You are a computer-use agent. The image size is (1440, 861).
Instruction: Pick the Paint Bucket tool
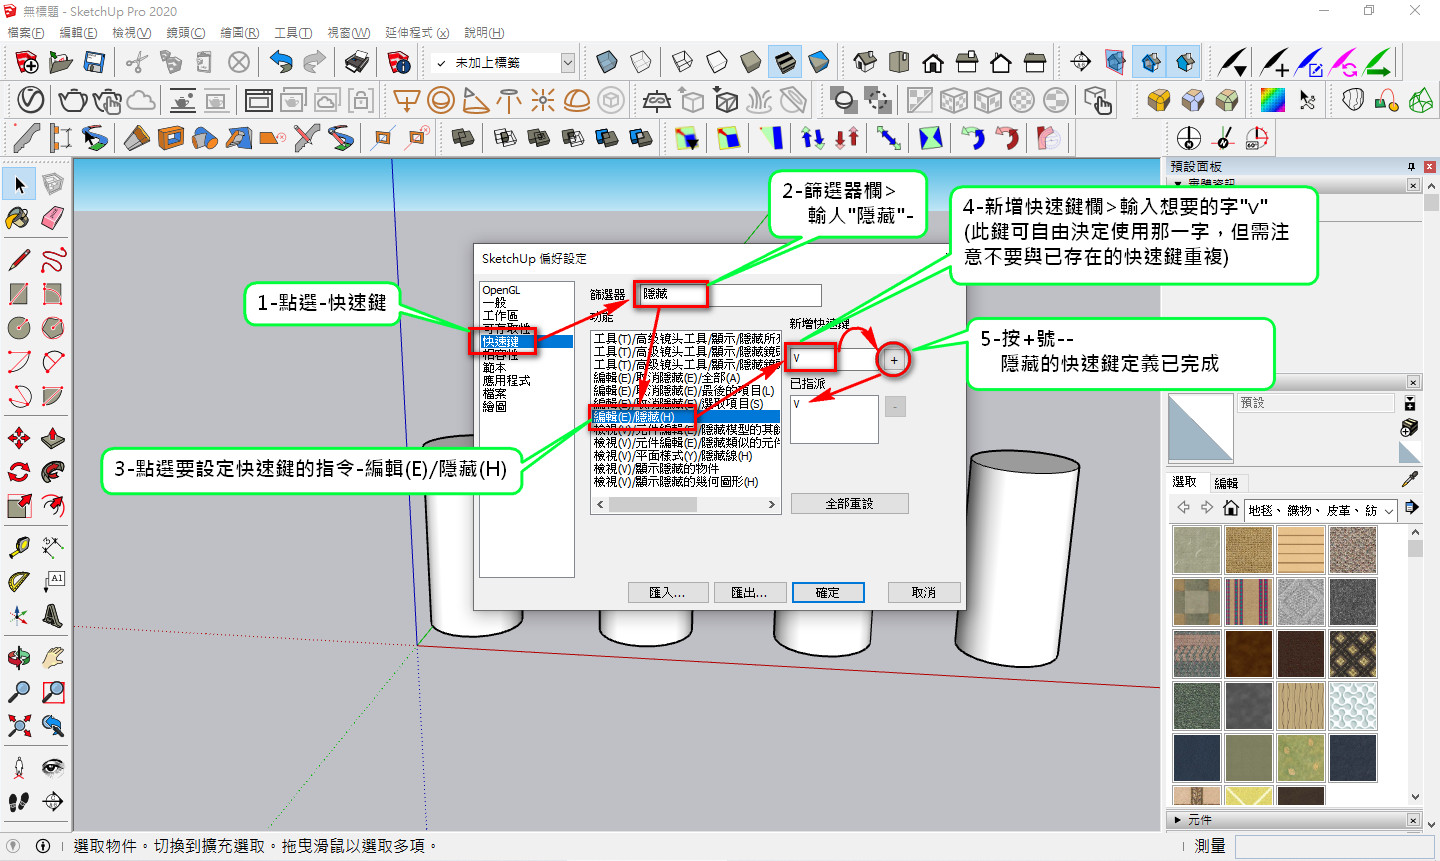(x=19, y=218)
